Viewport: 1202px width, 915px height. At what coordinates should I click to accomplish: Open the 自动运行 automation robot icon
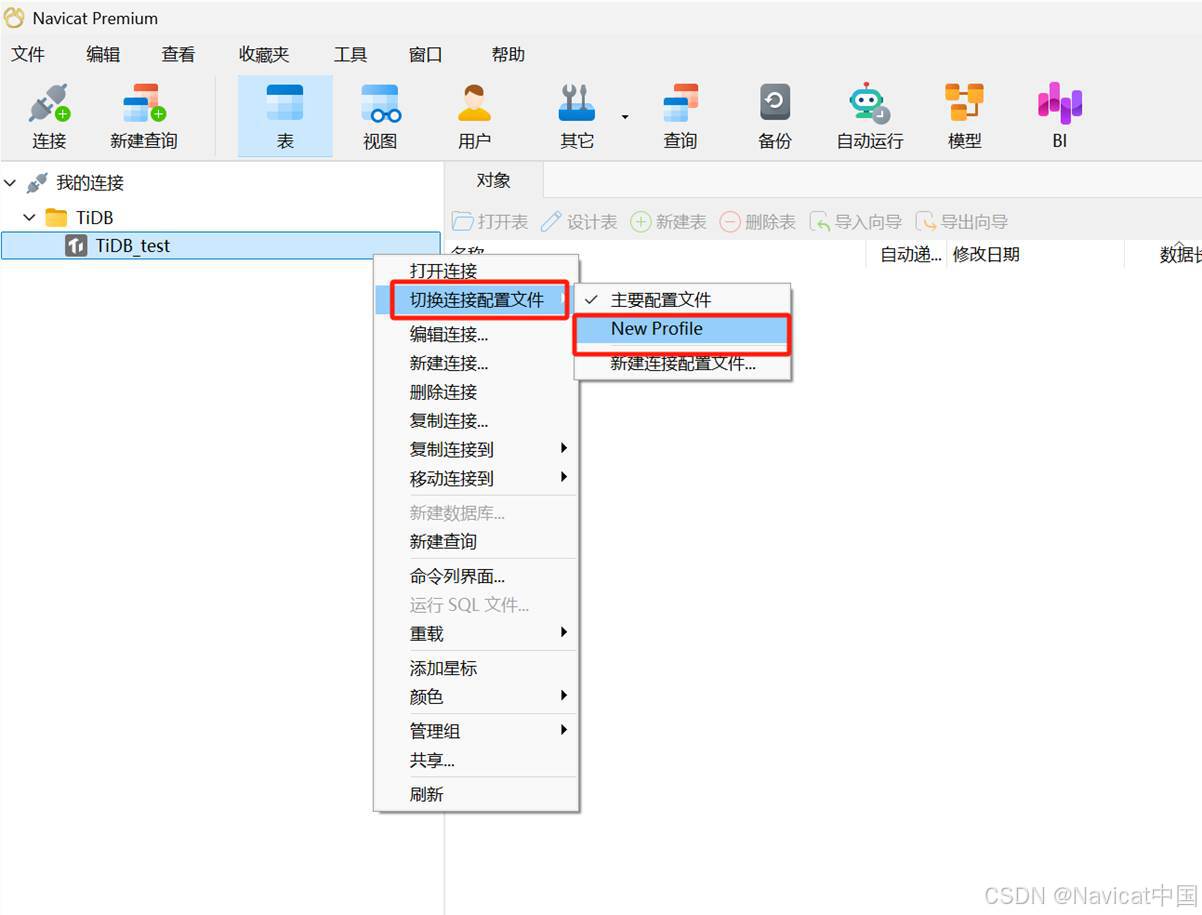869,104
